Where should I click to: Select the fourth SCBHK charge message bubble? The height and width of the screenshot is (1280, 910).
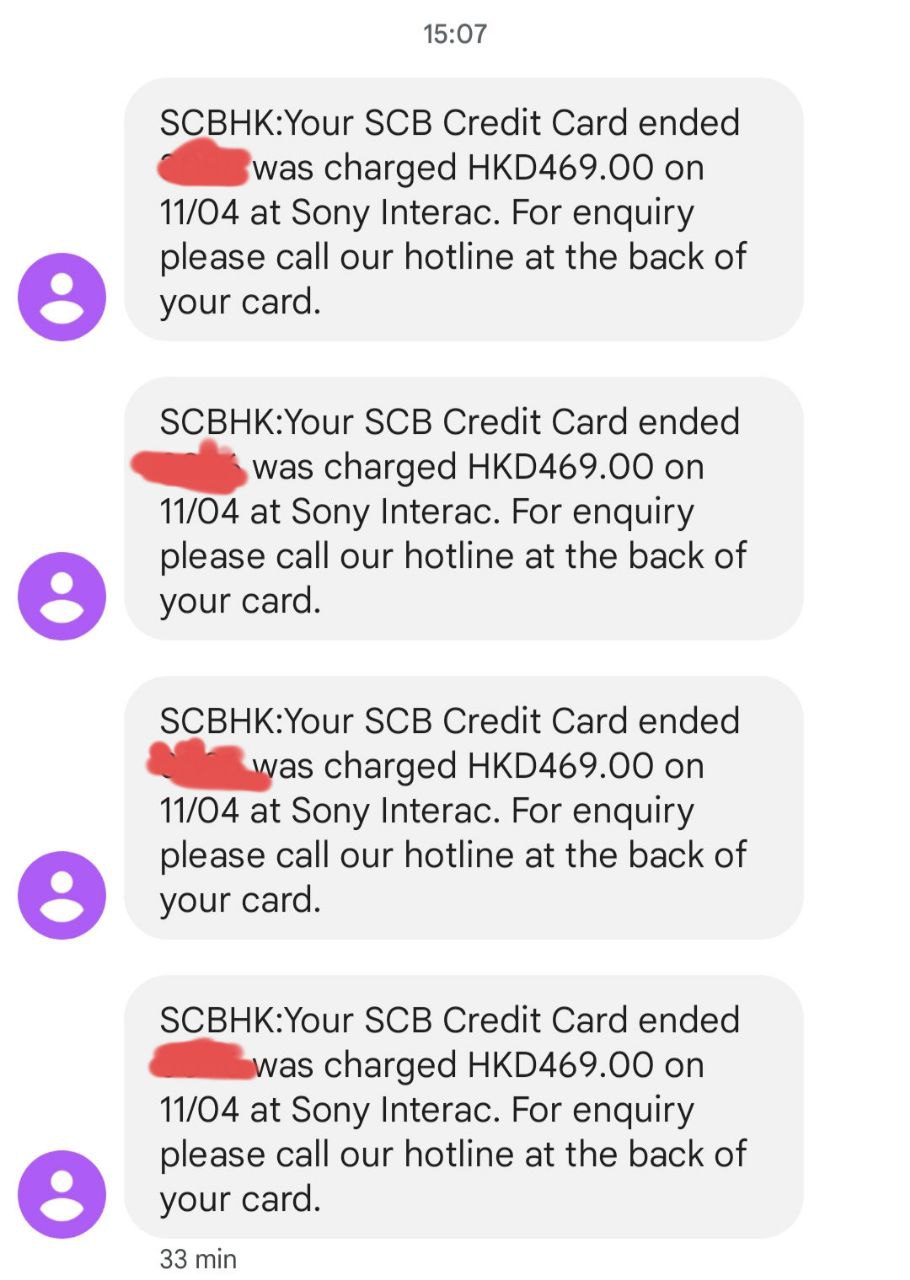click(464, 1107)
